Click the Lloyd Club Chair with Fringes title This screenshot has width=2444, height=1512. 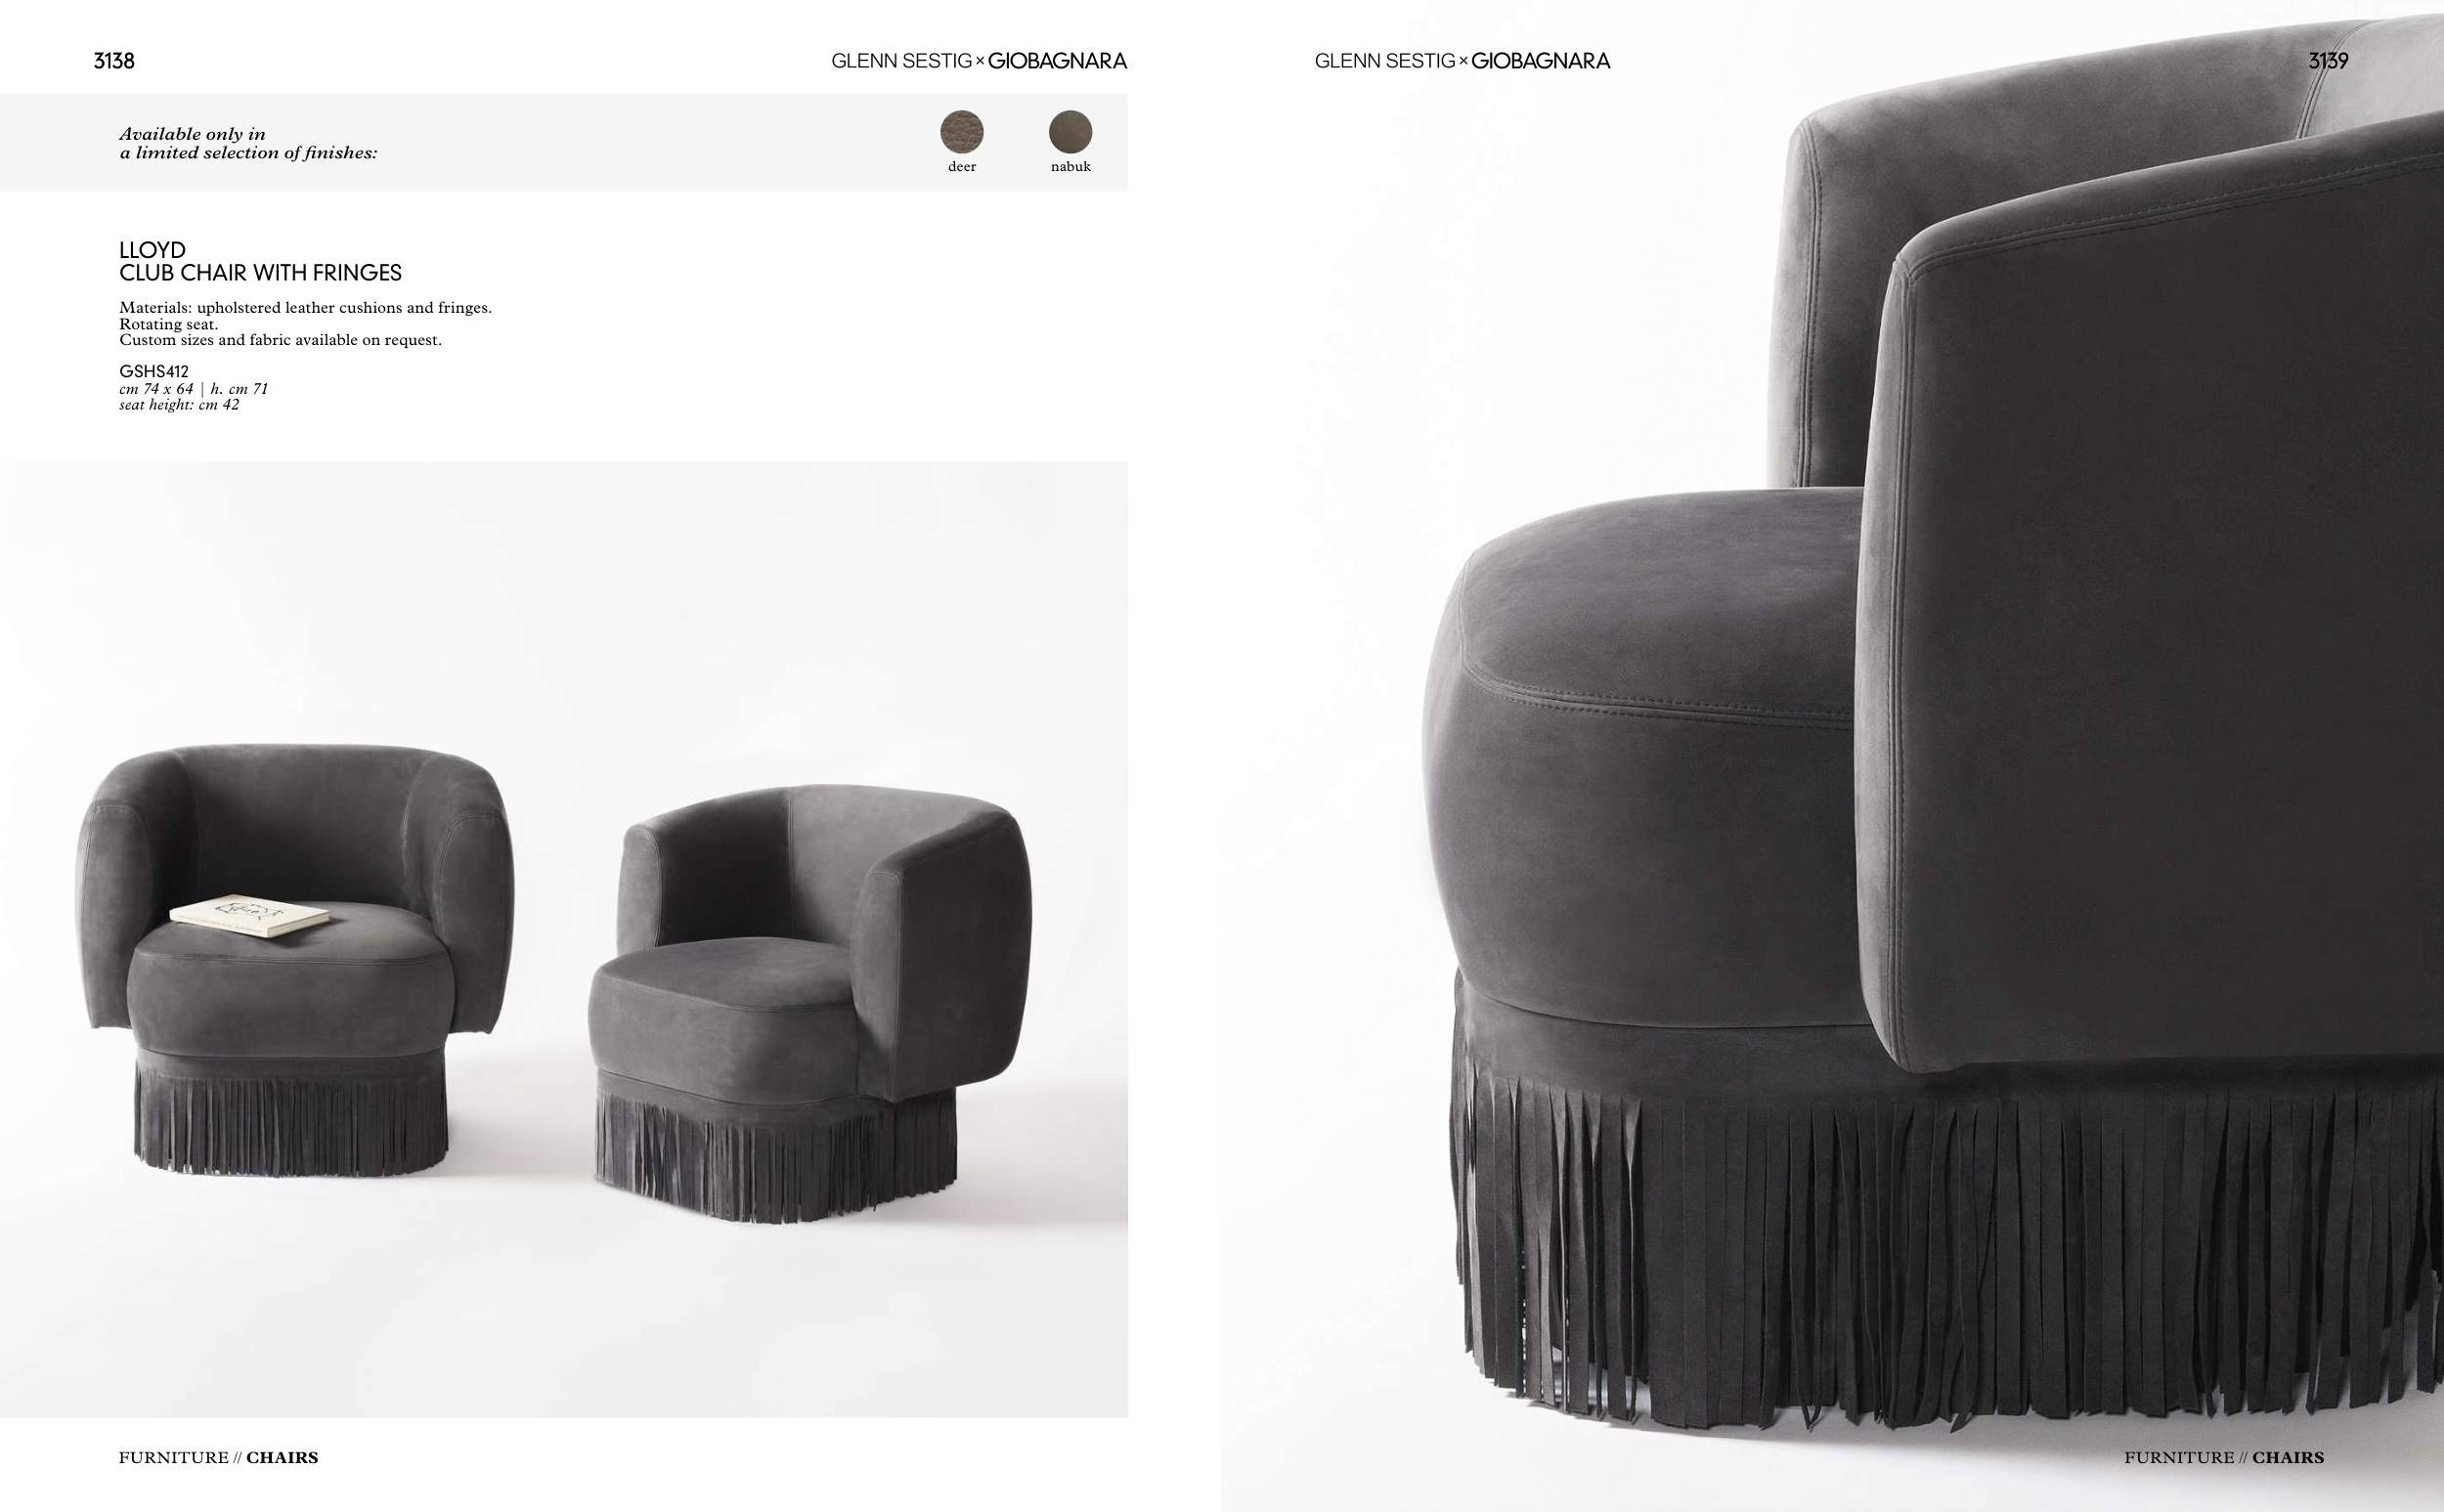(x=260, y=261)
